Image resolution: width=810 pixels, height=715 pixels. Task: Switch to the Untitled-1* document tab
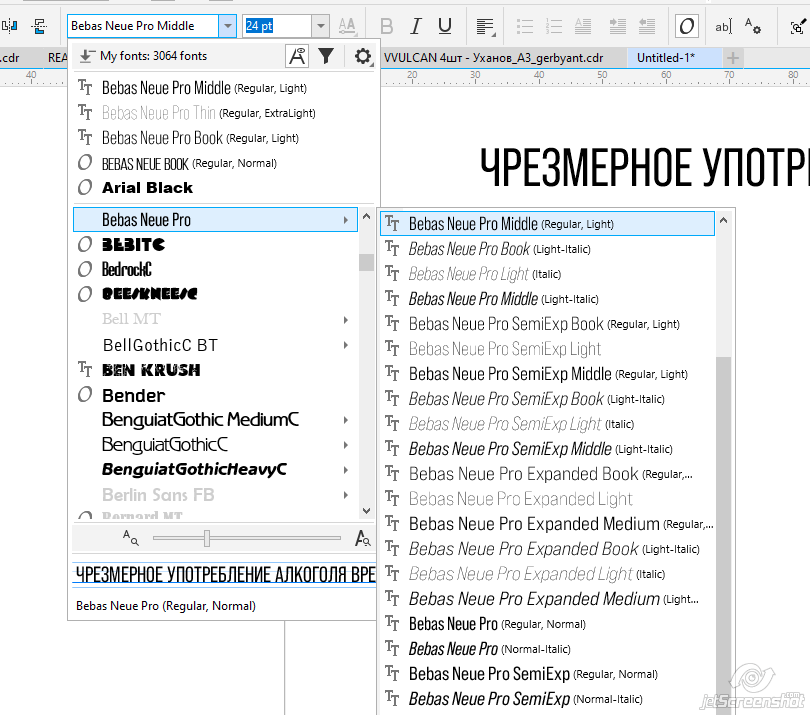tap(666, 58)
